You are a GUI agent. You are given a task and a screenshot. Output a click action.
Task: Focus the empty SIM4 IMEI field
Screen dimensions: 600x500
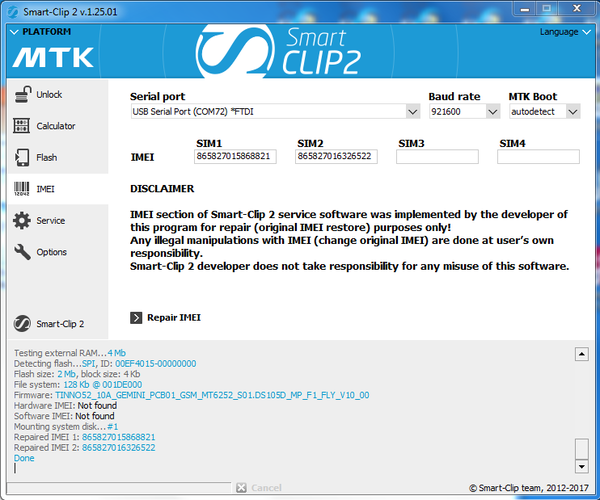tap(538, 157)
